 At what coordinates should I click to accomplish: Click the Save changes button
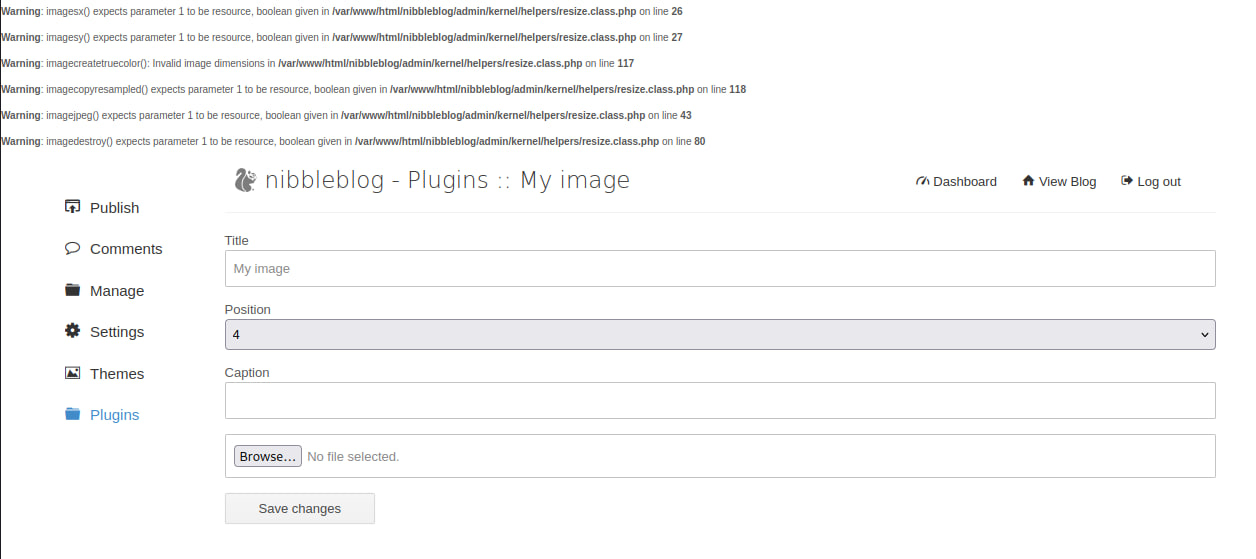(x=300, y=508)
